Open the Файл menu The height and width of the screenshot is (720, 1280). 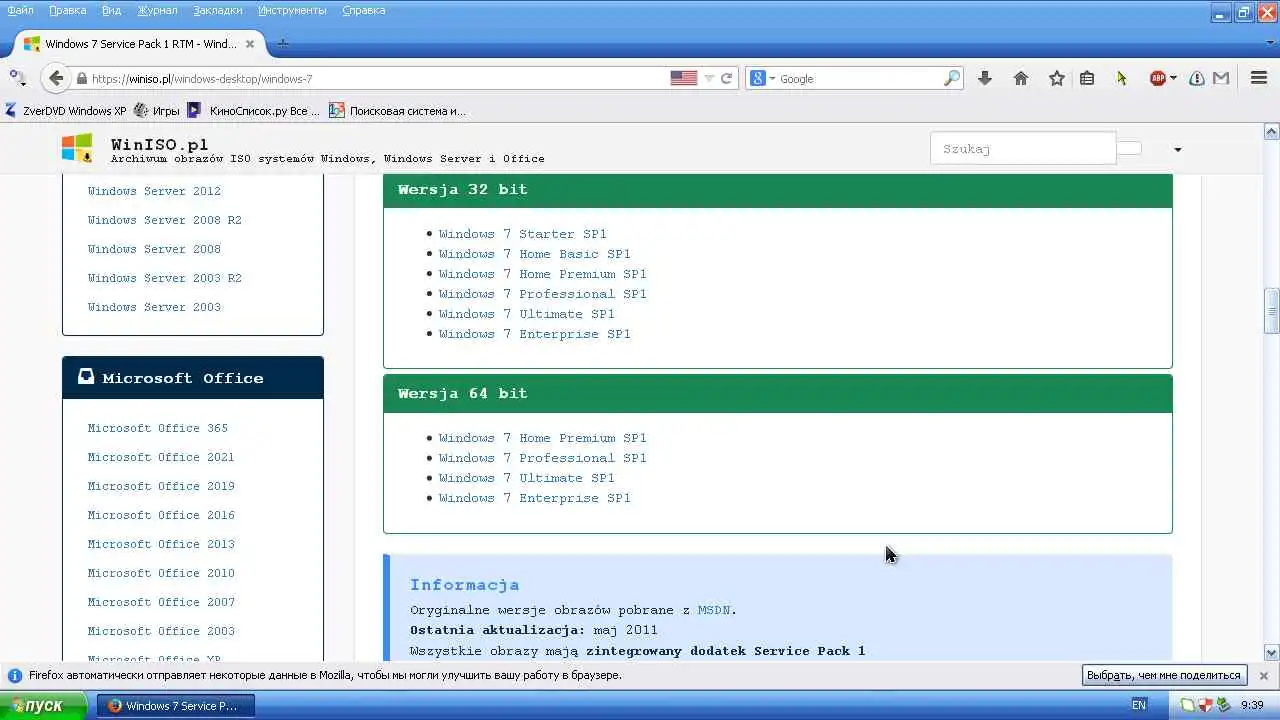20,10
